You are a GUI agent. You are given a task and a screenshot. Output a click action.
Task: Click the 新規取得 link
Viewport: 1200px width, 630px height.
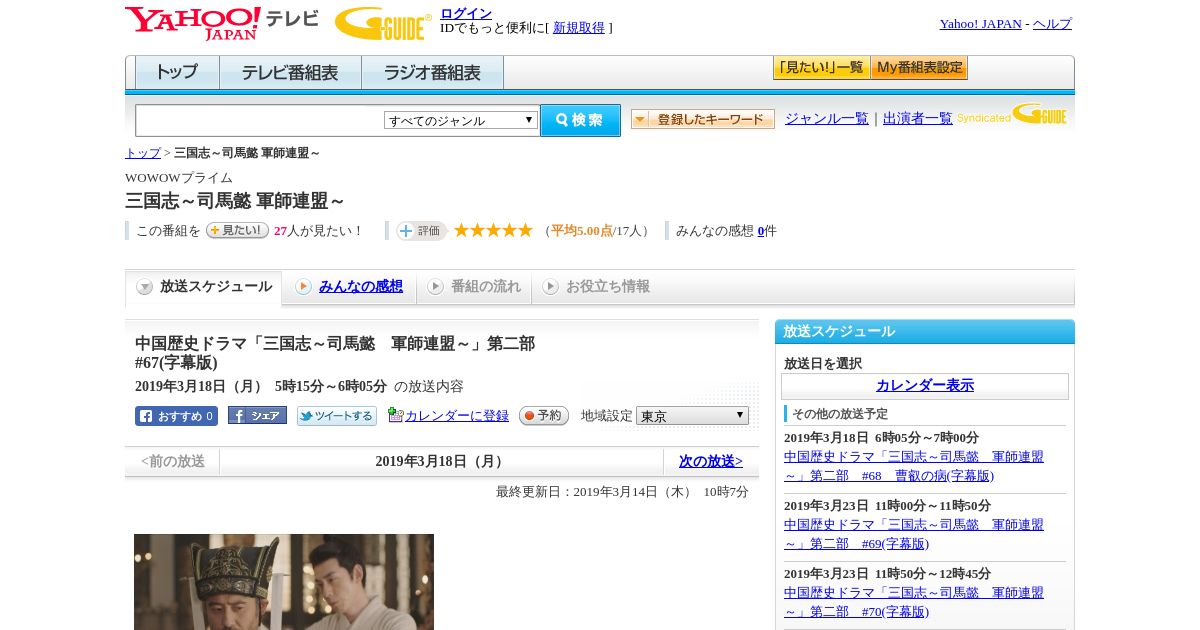579,28
